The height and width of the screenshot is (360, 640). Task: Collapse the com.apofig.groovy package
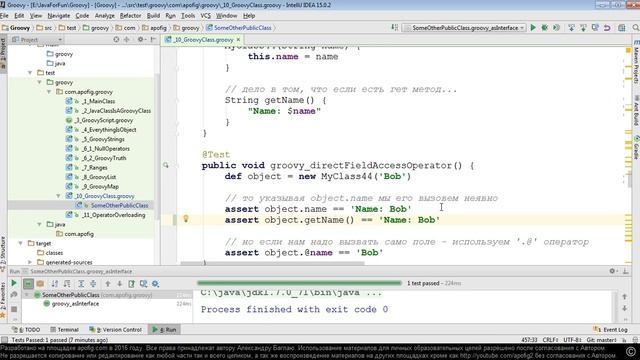[x=49, y=92]
